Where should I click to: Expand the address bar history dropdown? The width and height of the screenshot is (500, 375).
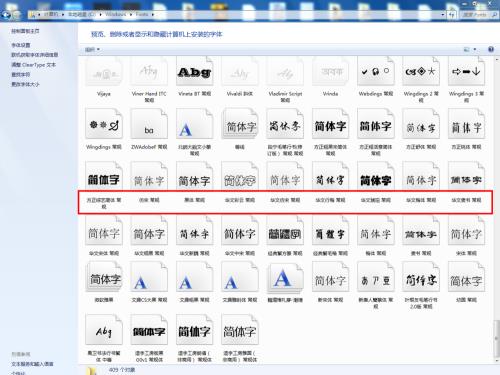pyautogui.click(x=443, y=15)
